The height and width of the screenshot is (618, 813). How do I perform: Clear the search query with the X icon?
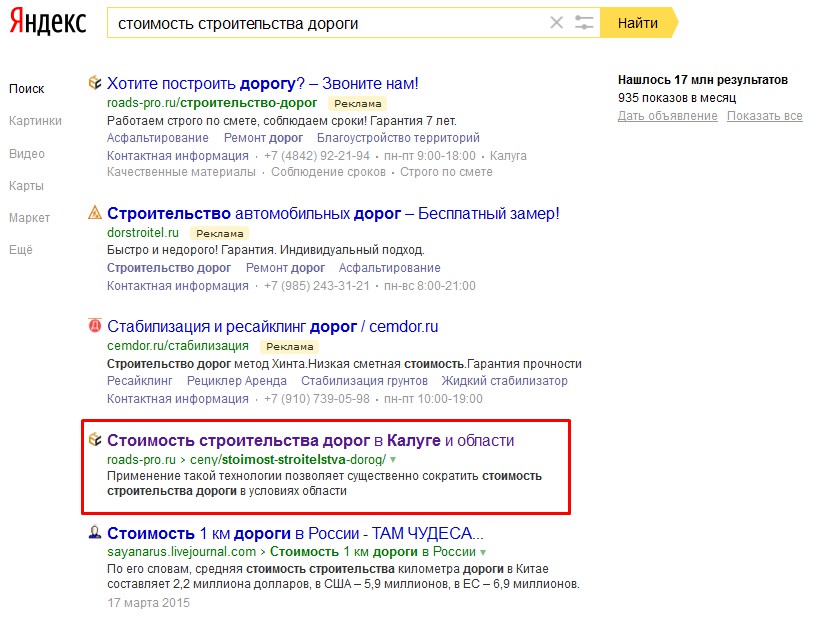click(556, 22)
